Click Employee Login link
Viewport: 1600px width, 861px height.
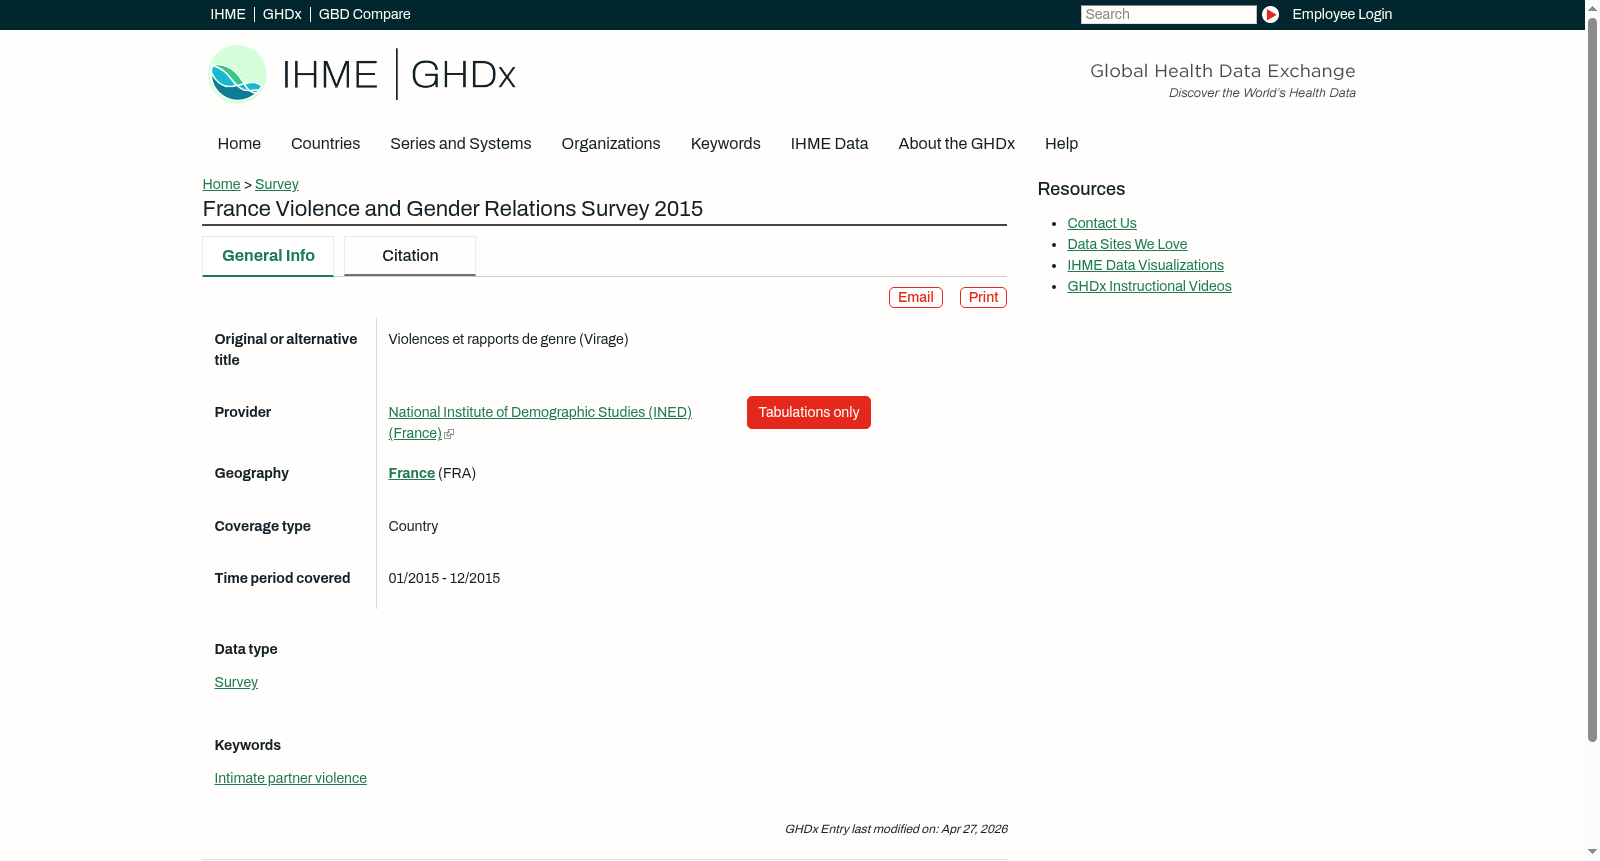(1342, 14)
